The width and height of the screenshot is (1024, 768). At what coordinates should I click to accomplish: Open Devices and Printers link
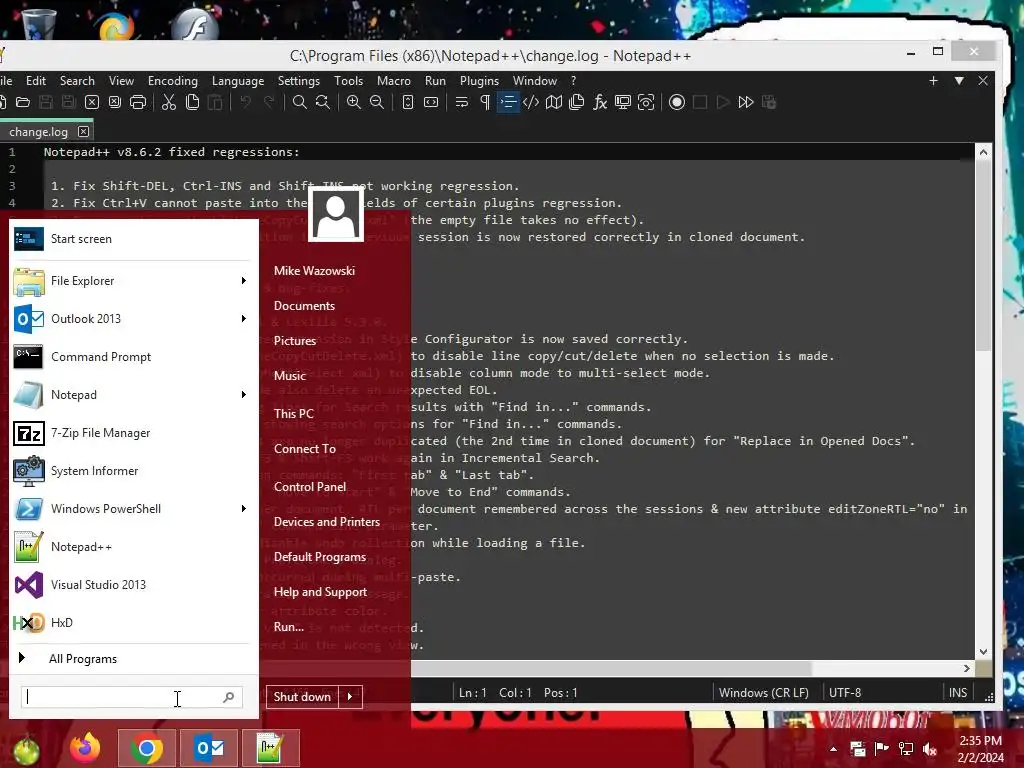[327, 522]
